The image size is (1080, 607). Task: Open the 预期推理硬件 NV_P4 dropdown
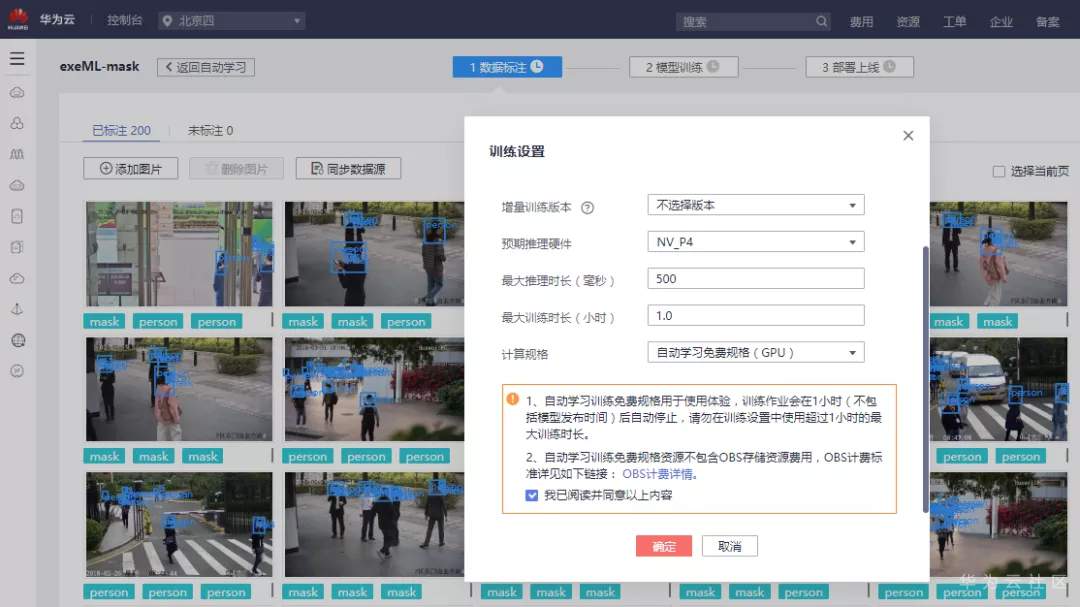pos(756,242)
